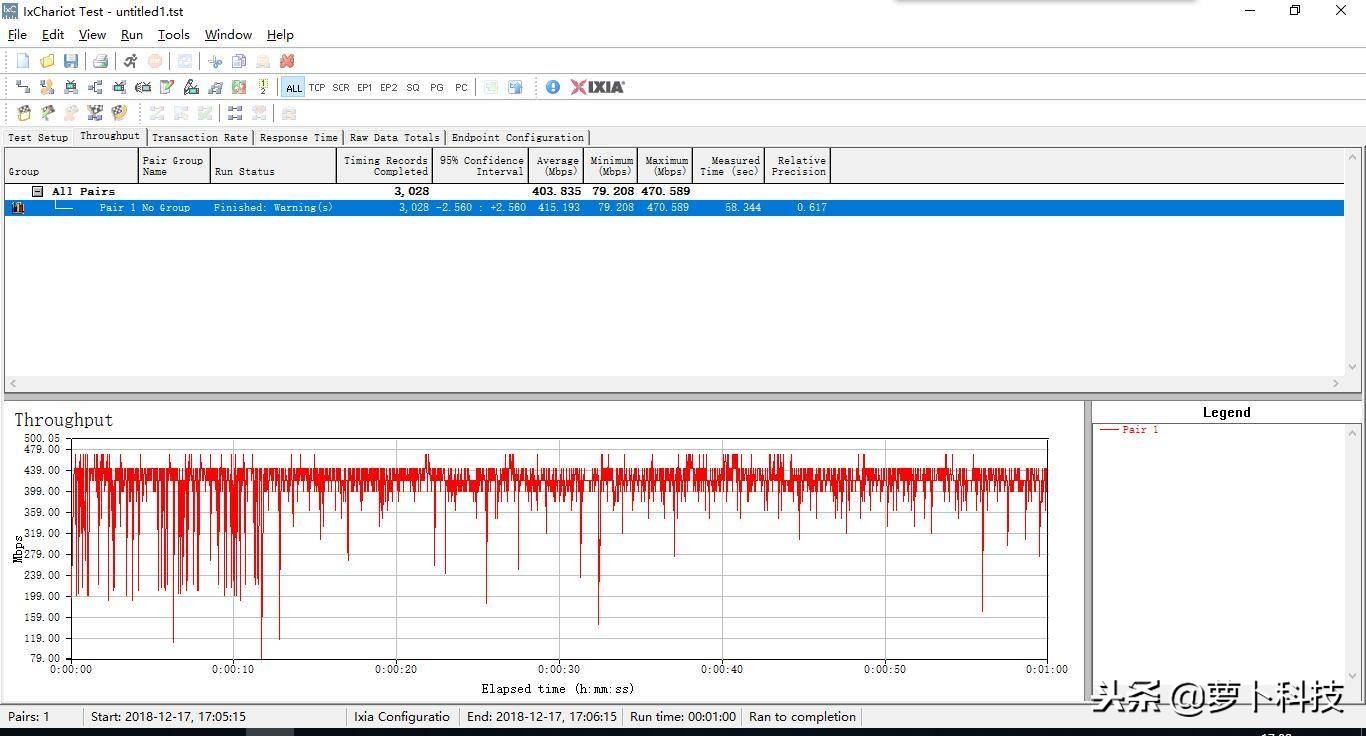
Task: Toggle the ALL pairs filter button
Action: click(x=293, y=88)
